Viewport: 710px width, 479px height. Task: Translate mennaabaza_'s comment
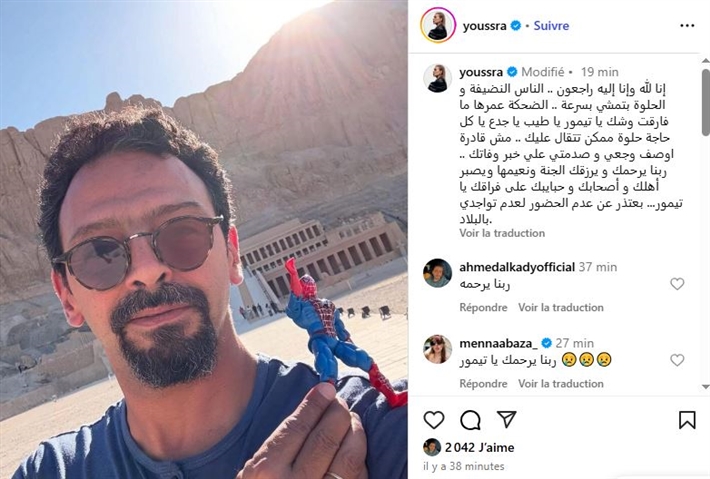[x=561, y=383]
